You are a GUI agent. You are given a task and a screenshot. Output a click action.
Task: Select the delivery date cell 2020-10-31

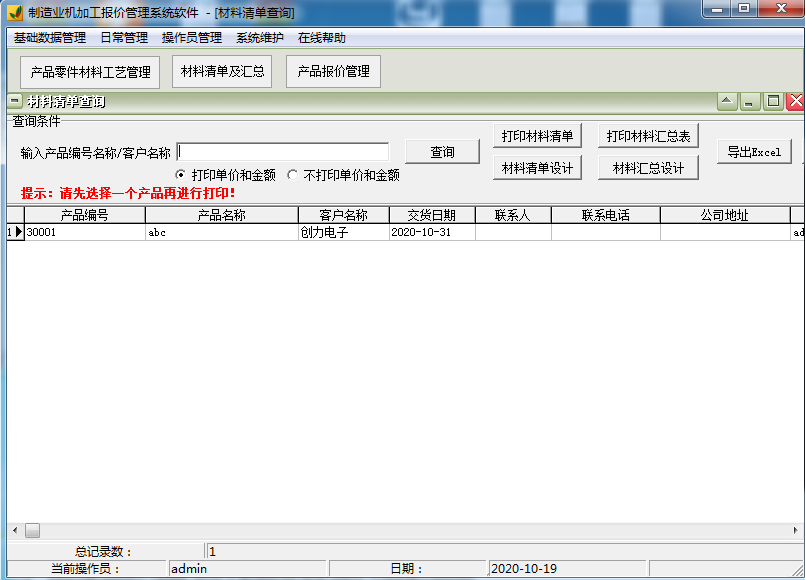[432, 232]
